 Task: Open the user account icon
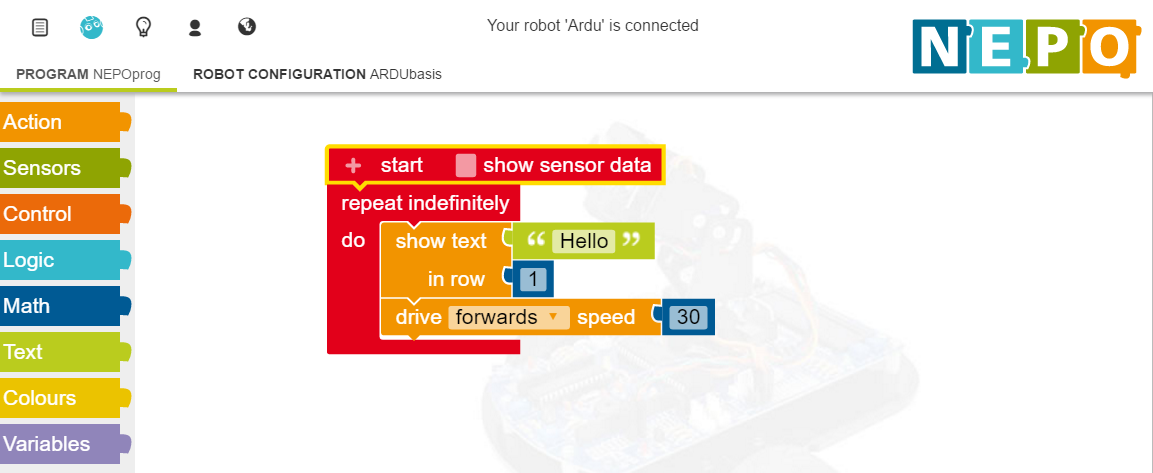pyautogui.click(x=195, y=28)
